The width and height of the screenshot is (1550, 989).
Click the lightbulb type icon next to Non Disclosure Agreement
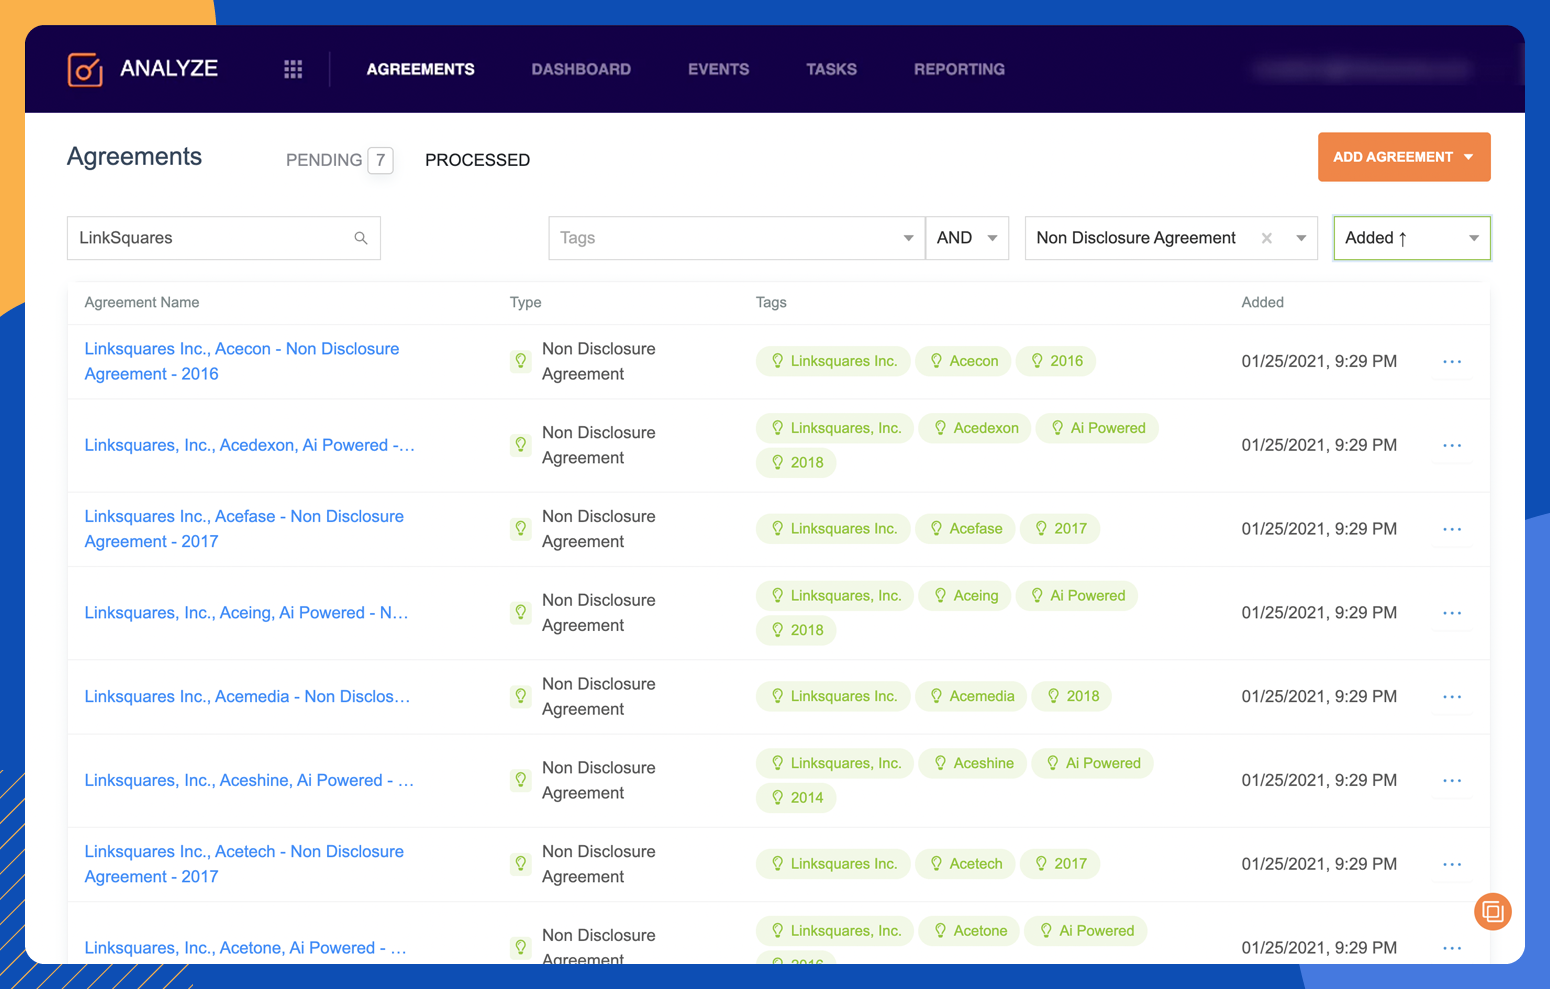coord(520,361)
